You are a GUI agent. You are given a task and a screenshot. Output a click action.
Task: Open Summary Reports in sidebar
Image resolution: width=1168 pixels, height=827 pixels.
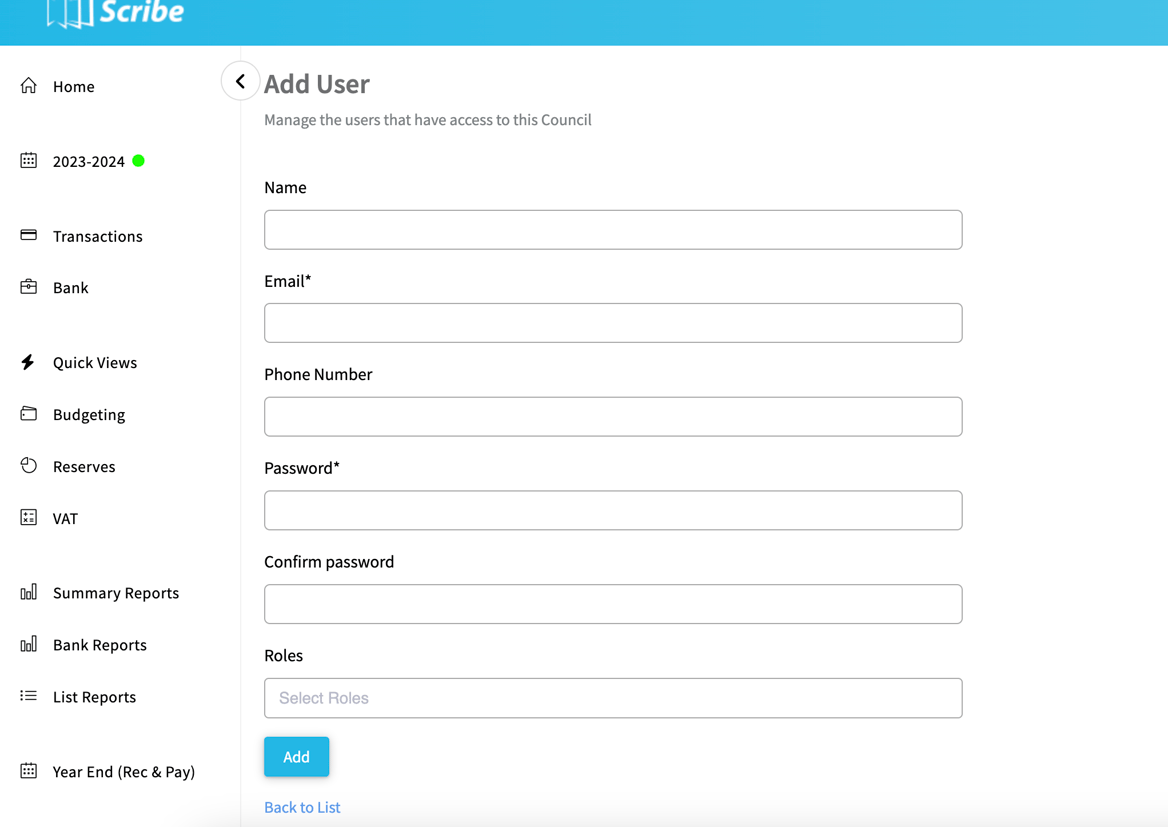[115, 593]
